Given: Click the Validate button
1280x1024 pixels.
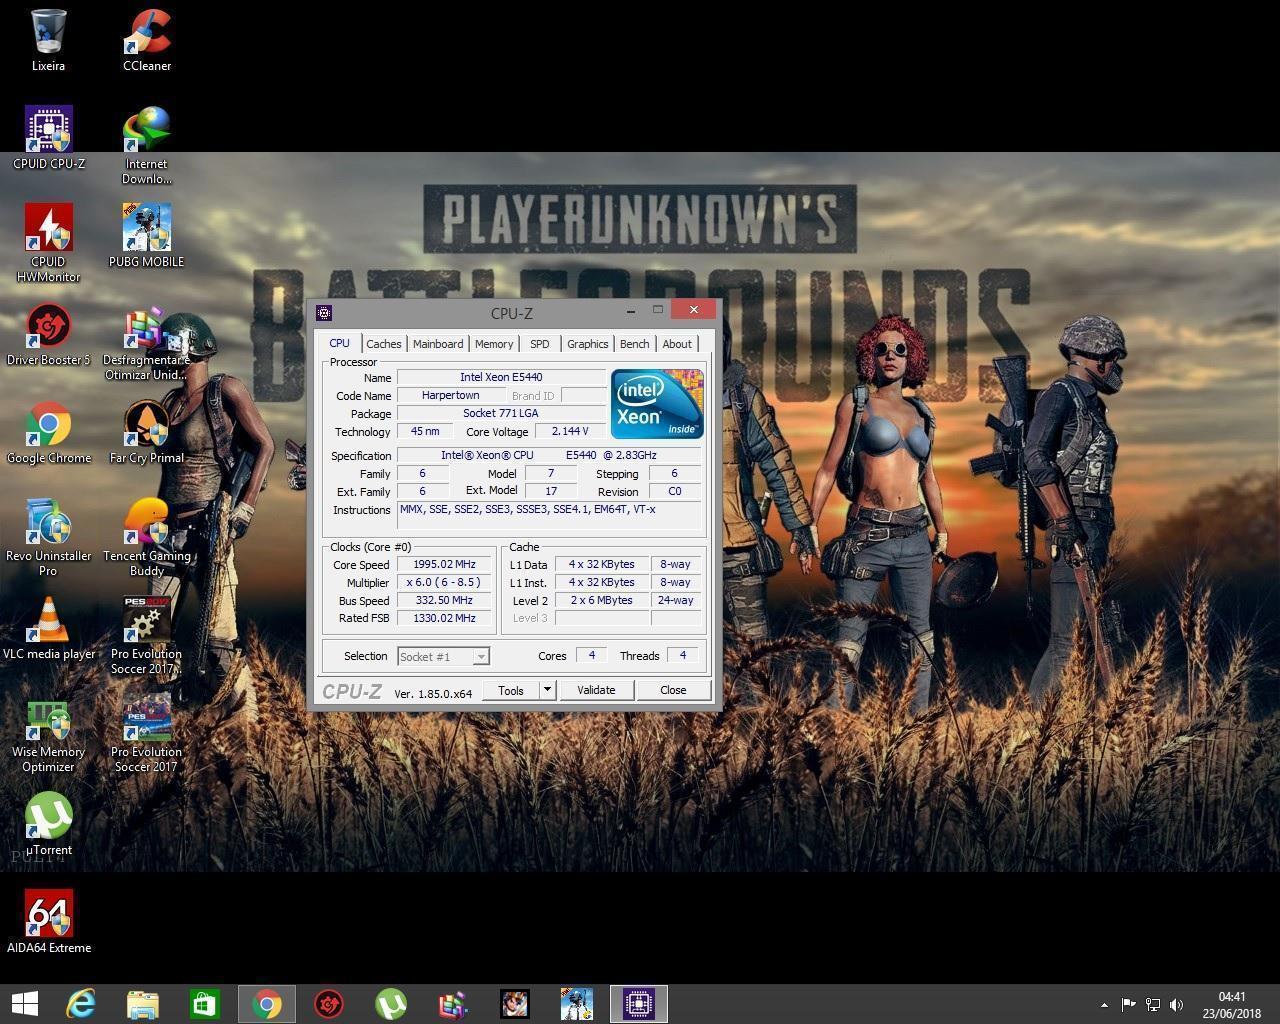Looking at the screenshot, I should [596, 690].
